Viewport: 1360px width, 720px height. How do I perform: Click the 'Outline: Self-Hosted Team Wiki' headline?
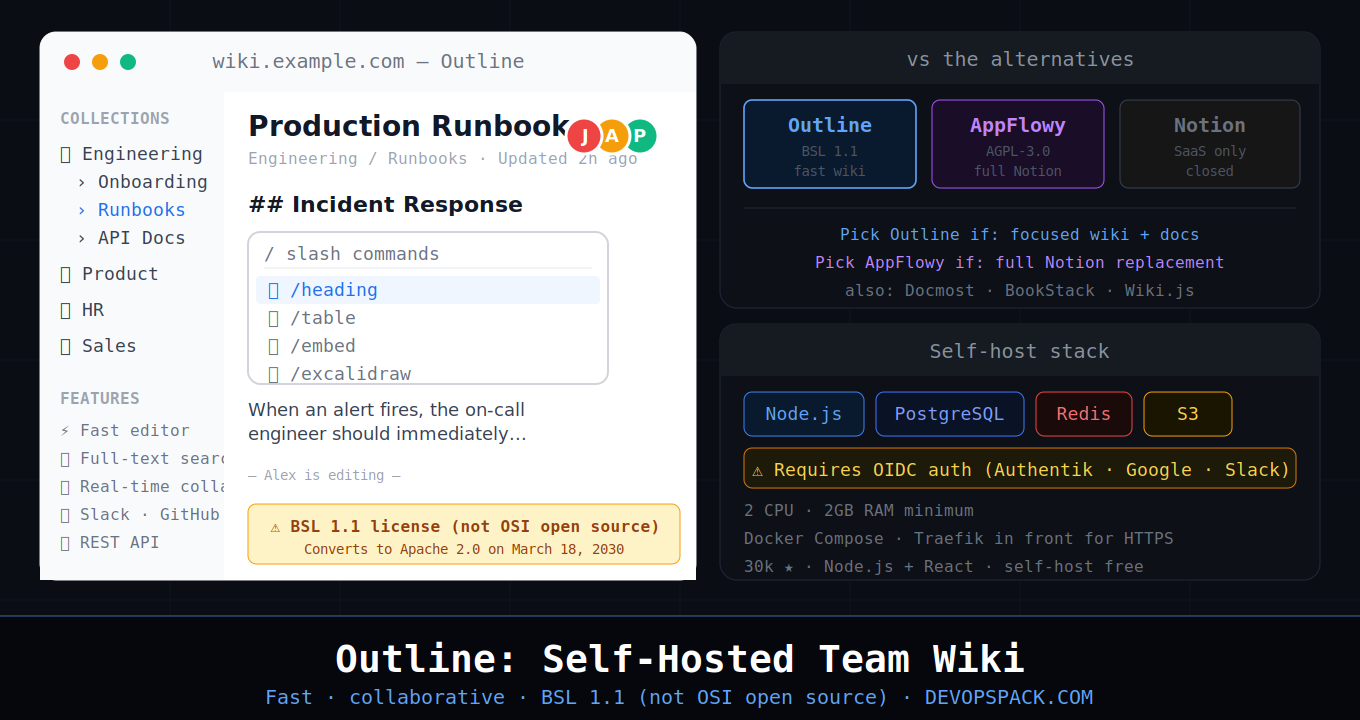tap(680, 659)
